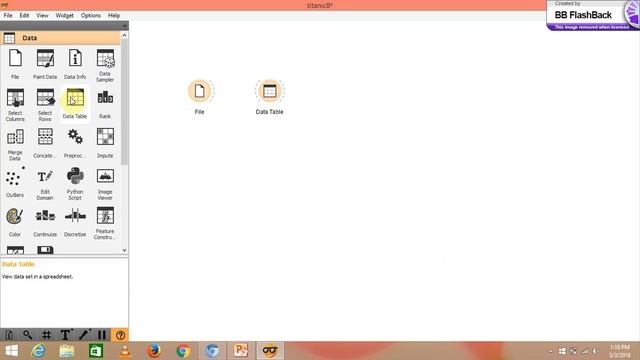The height and width of the screenshot is (360, 640).
Task: Select the Color widget
Action: tap(15, 222)
